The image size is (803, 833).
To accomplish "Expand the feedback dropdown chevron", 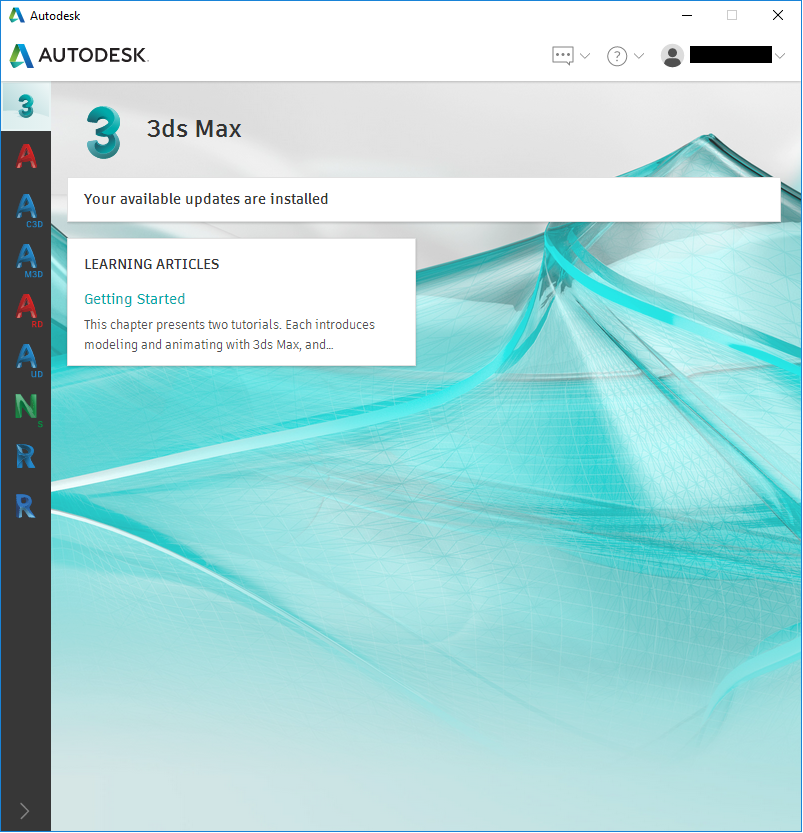I will 585,56.
